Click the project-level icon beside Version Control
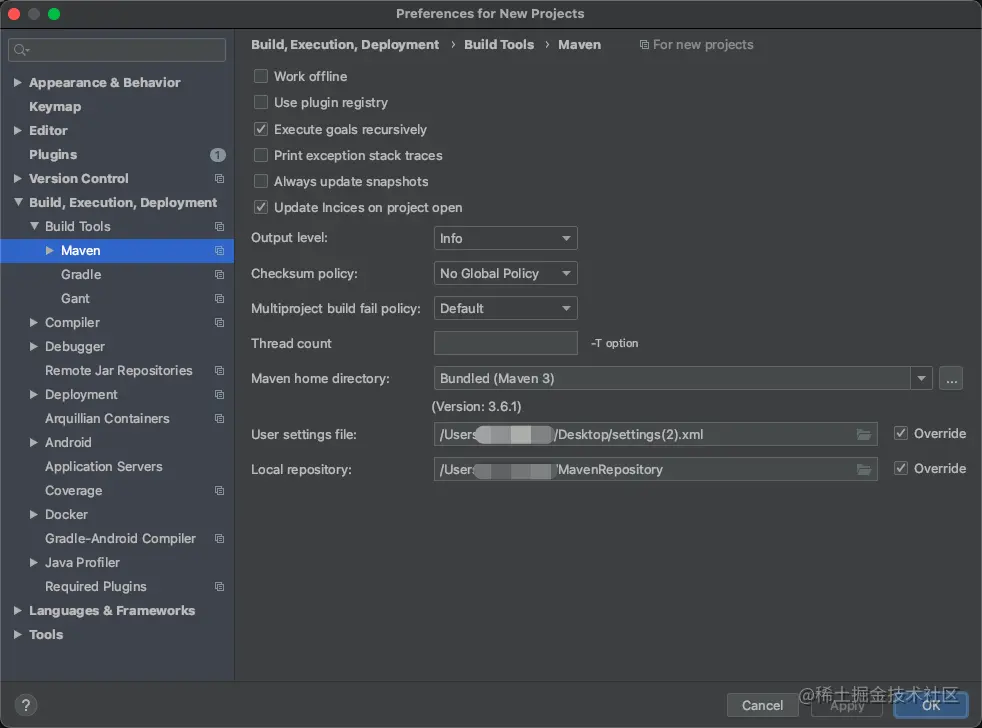Image resolution: width=982 pixels, height=728 pixels. point(219,179)
